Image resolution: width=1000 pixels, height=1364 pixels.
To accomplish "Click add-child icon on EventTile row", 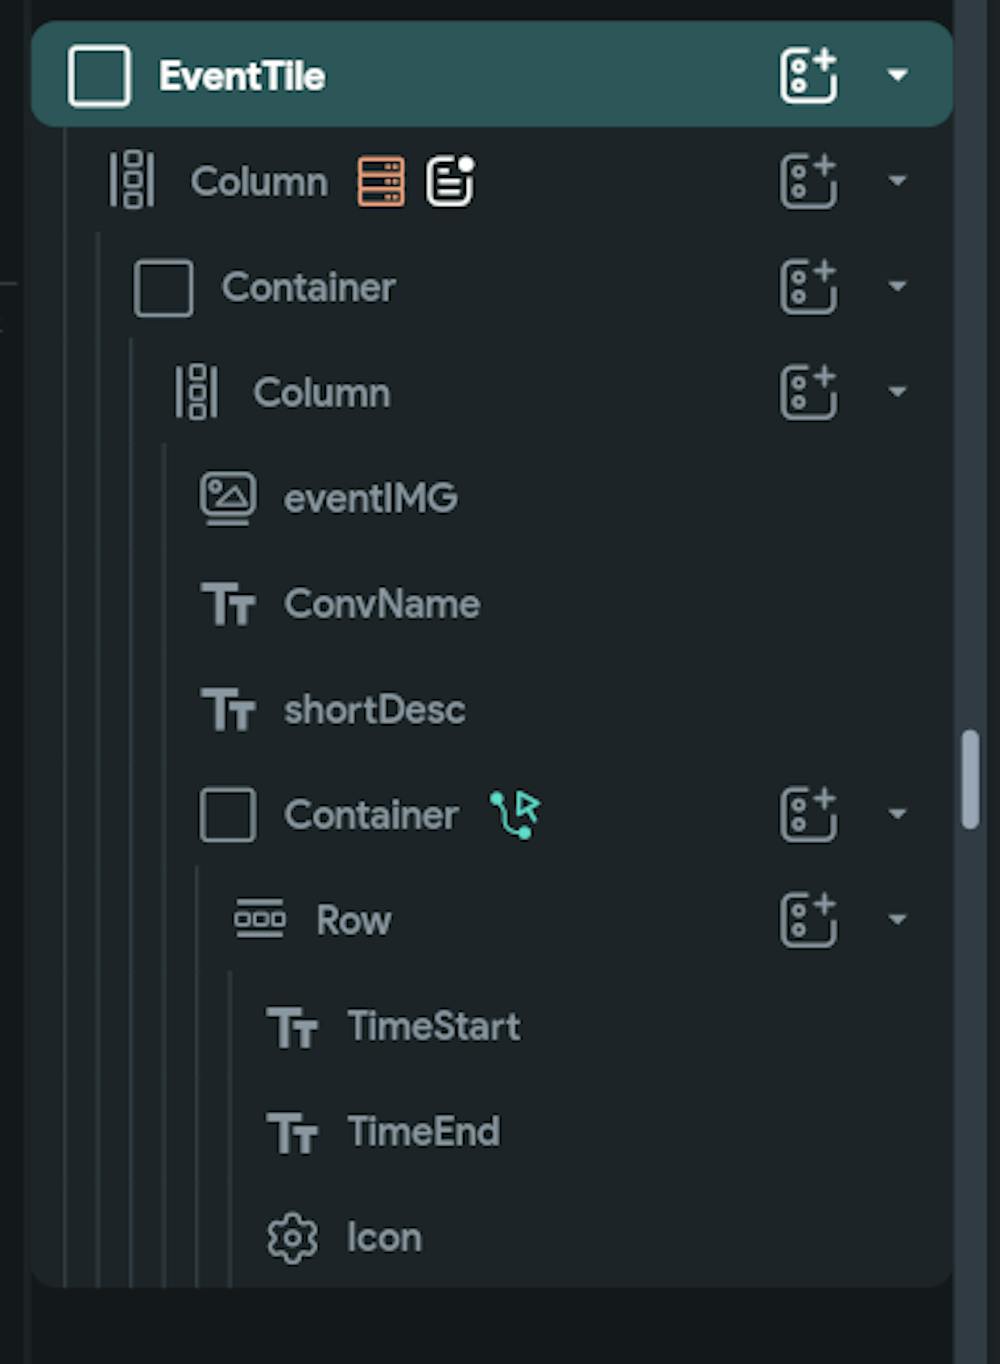I will pos(808,75).
